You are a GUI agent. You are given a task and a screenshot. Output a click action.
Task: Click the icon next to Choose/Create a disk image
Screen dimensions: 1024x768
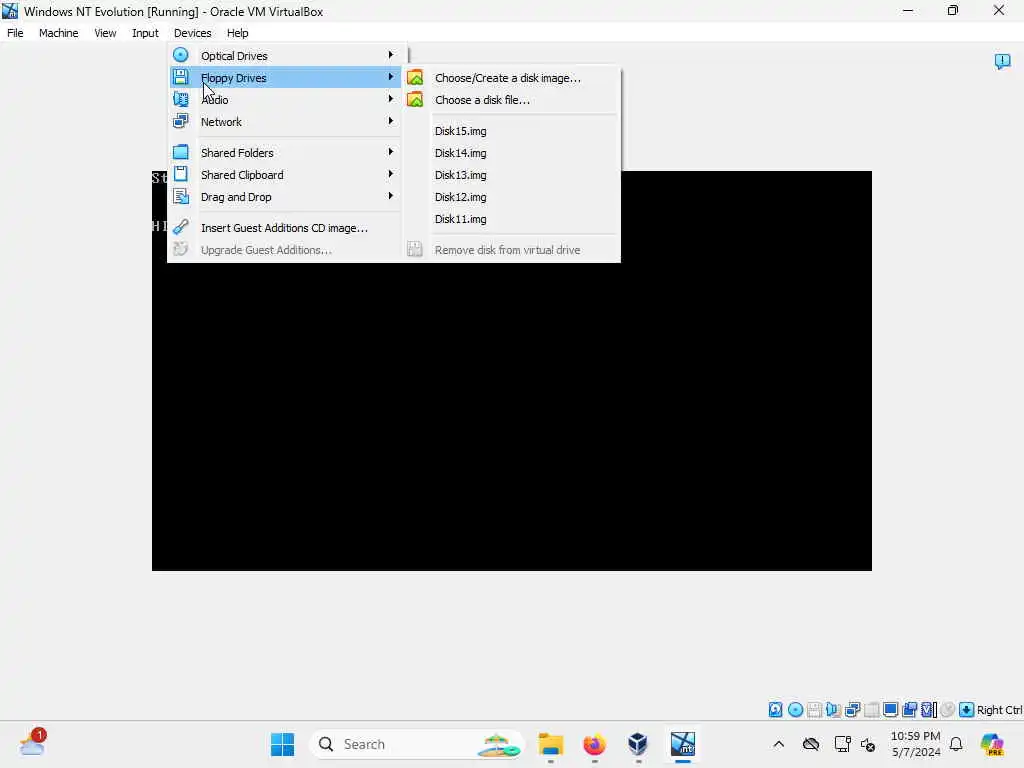415,78
